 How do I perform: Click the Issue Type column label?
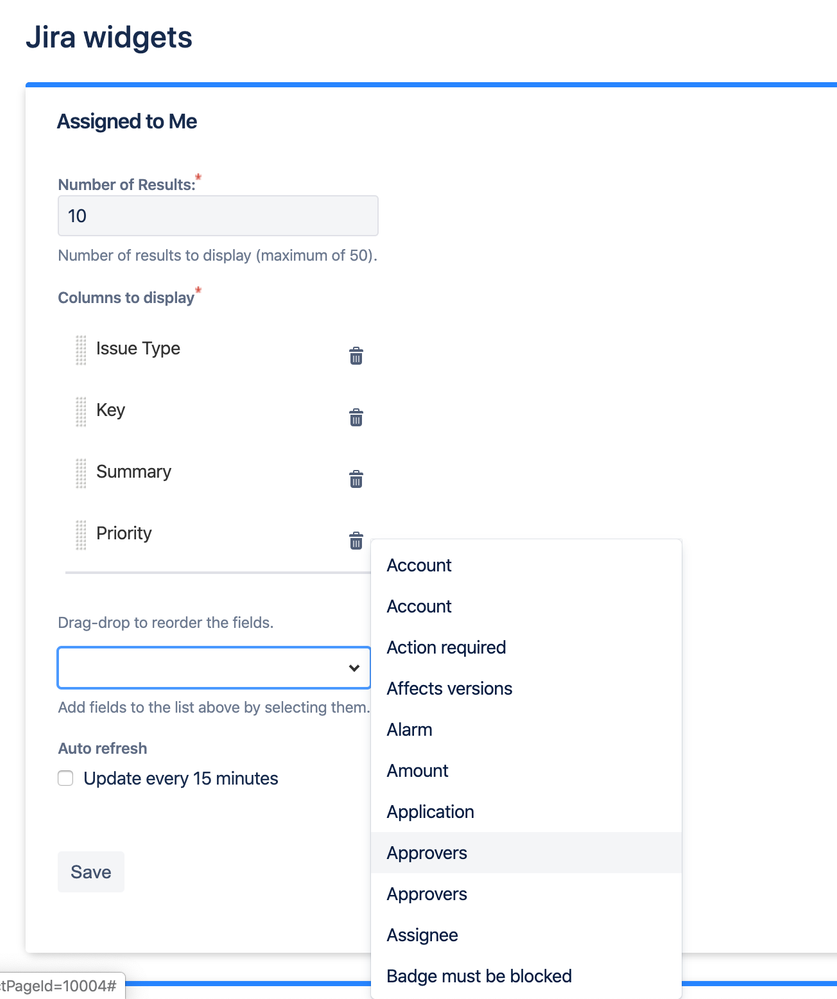point(138,349)
